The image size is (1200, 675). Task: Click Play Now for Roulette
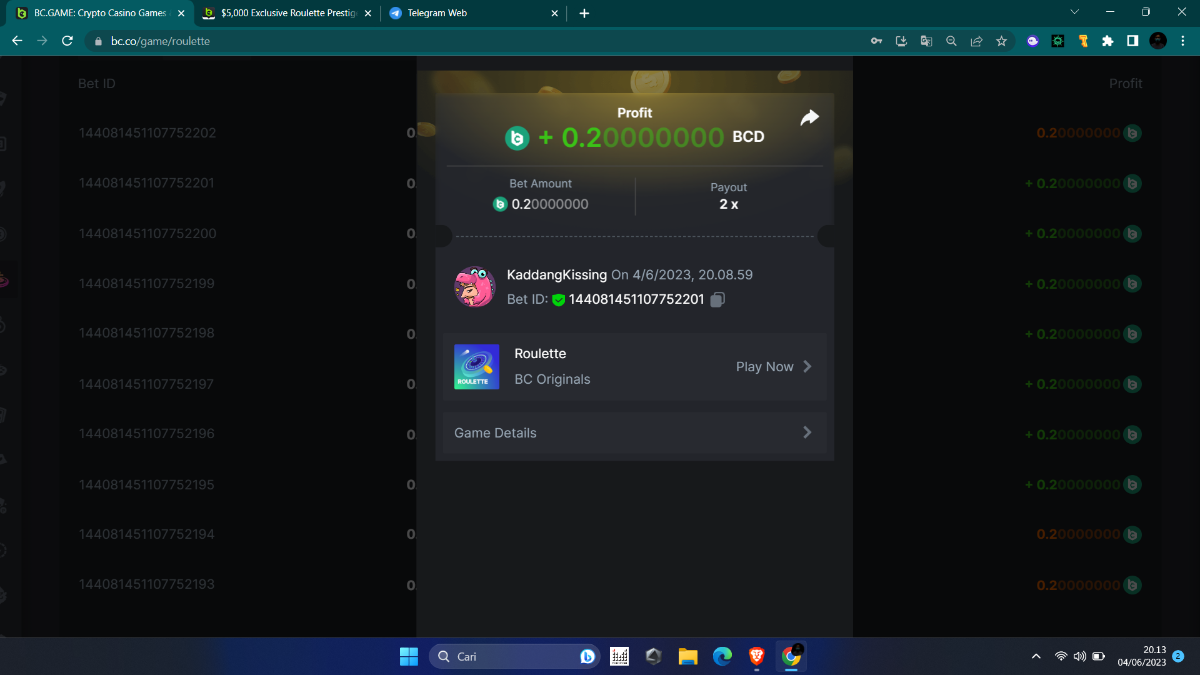[773, 367]
